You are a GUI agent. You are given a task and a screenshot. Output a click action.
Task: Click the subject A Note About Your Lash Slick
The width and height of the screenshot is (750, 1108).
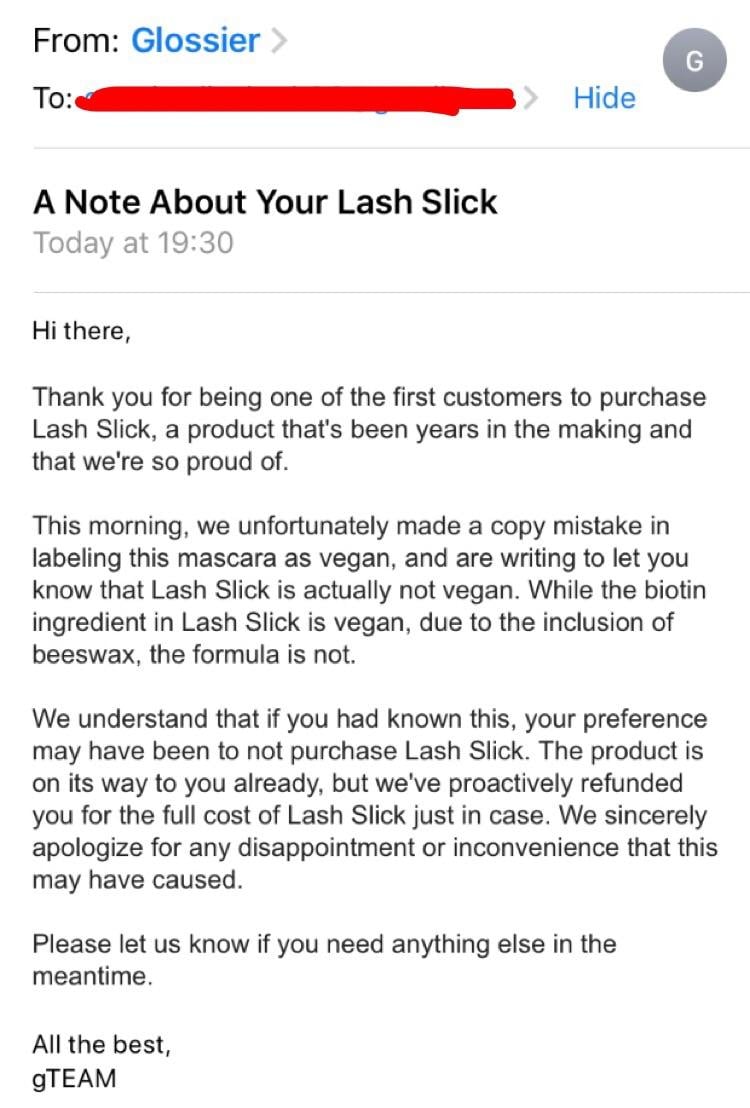point(265,202)
